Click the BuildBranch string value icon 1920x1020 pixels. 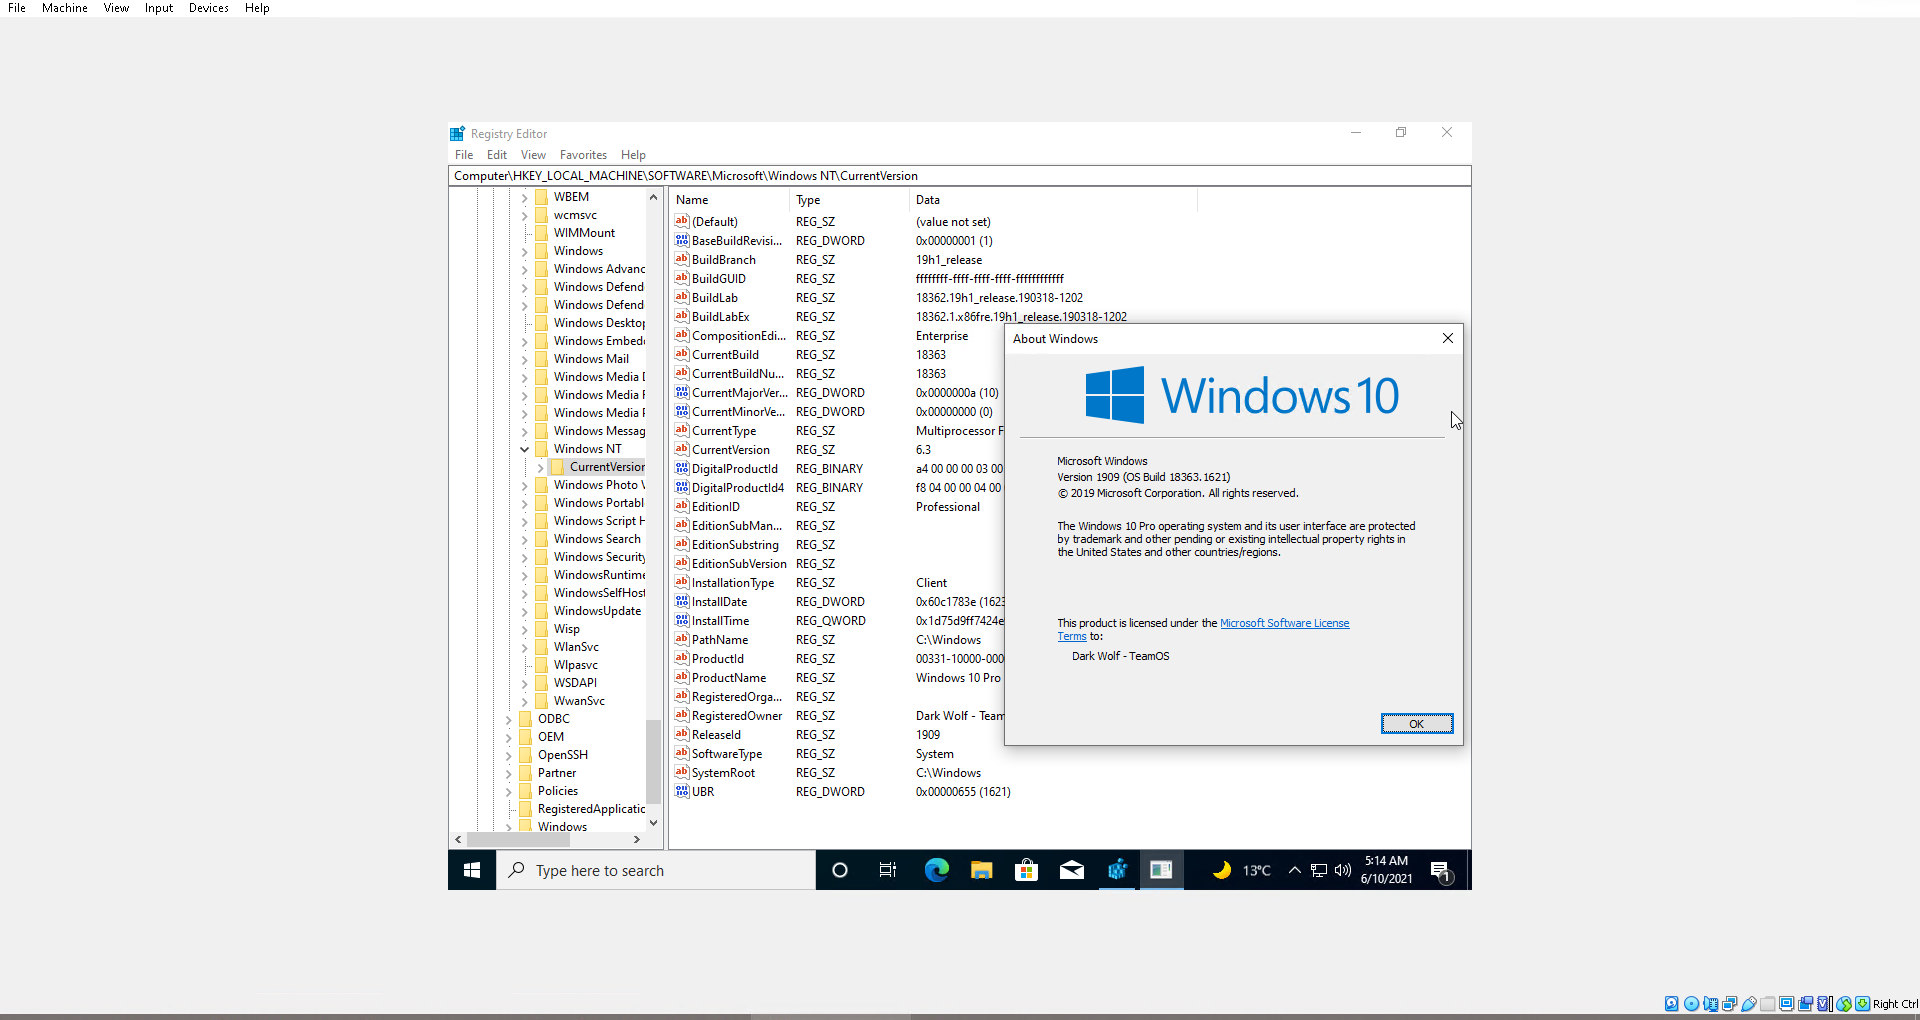tap(682, 260)
